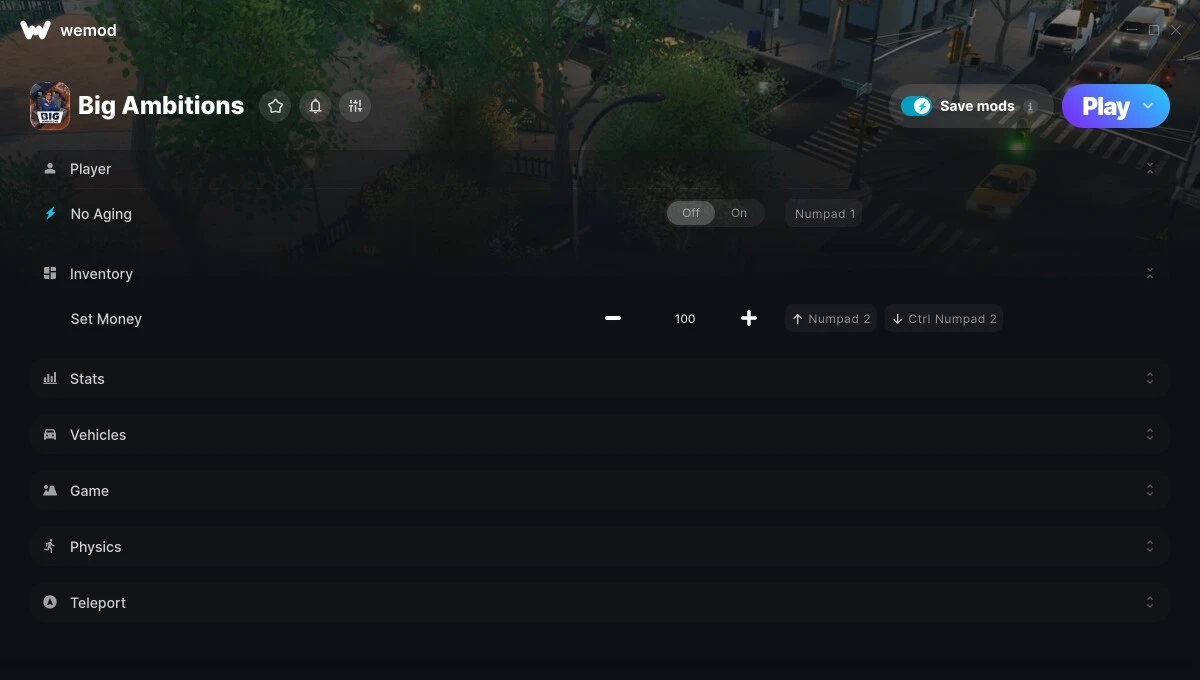Open notifications with the bell icon
This screenshot has height=680, width=1200.
pos(316,106)
